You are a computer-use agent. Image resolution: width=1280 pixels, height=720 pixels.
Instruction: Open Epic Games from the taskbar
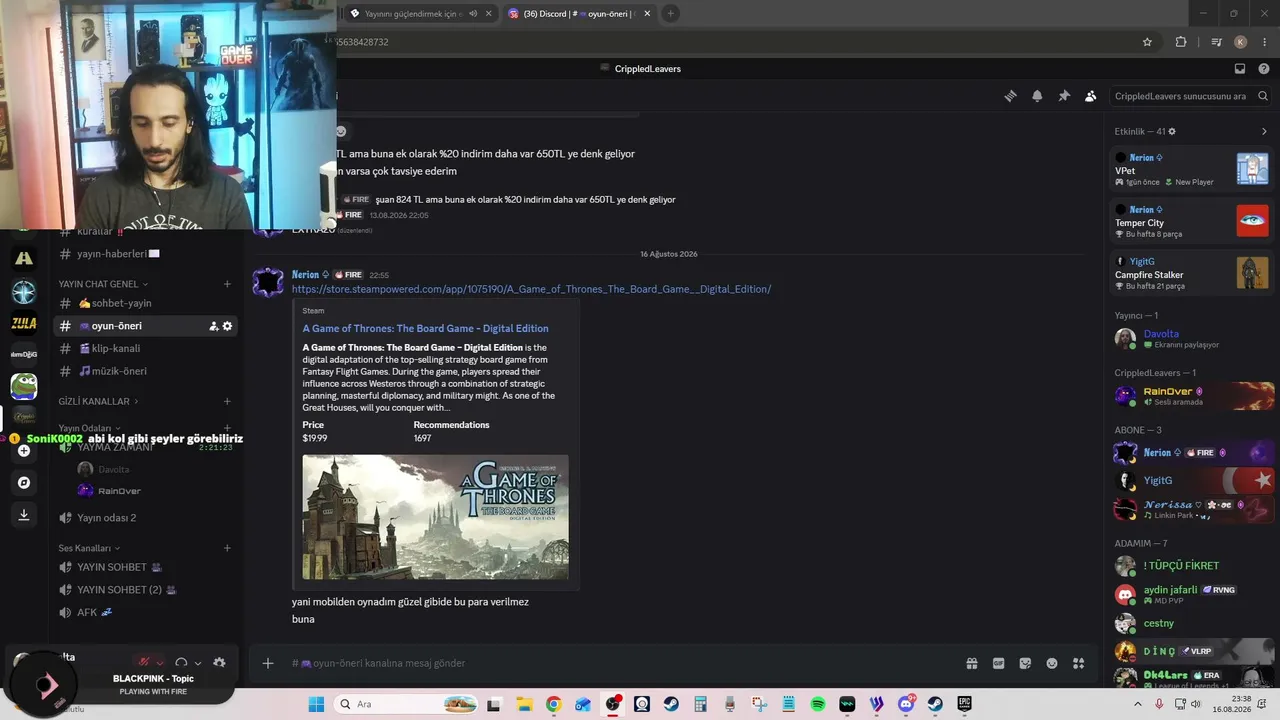pos(965,704)
